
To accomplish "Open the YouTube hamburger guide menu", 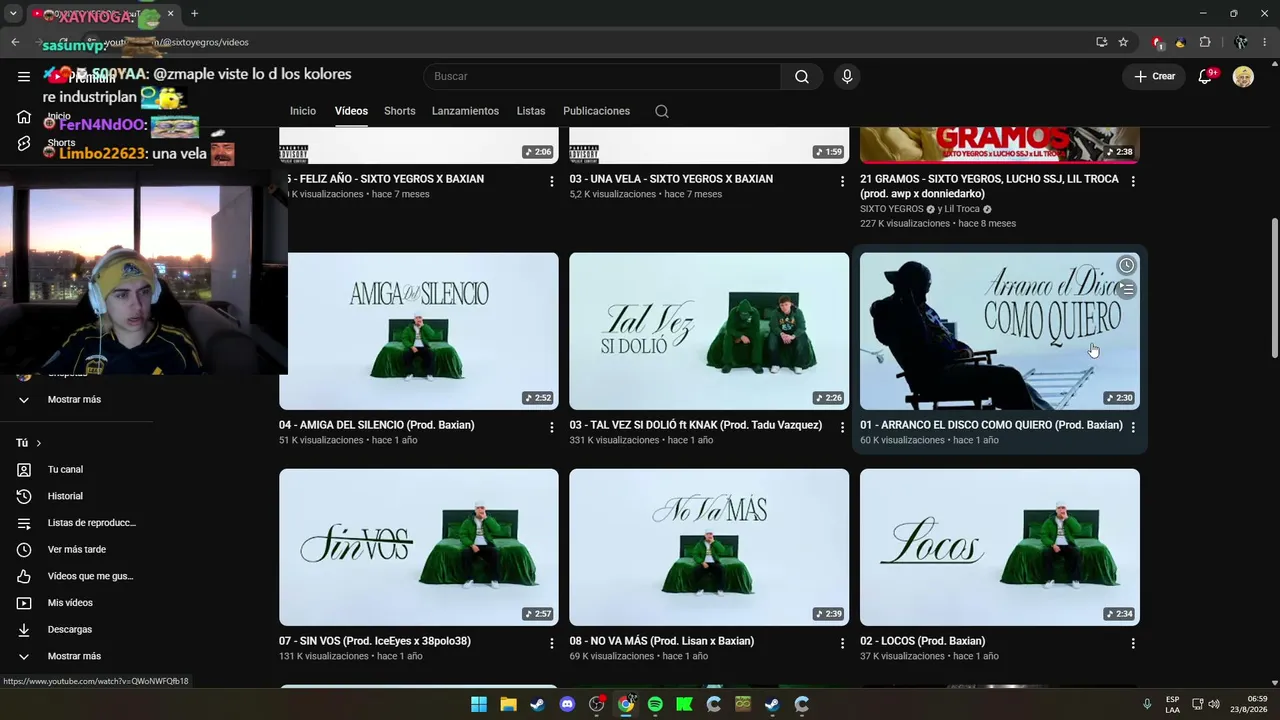I will [x=24, y=76].
